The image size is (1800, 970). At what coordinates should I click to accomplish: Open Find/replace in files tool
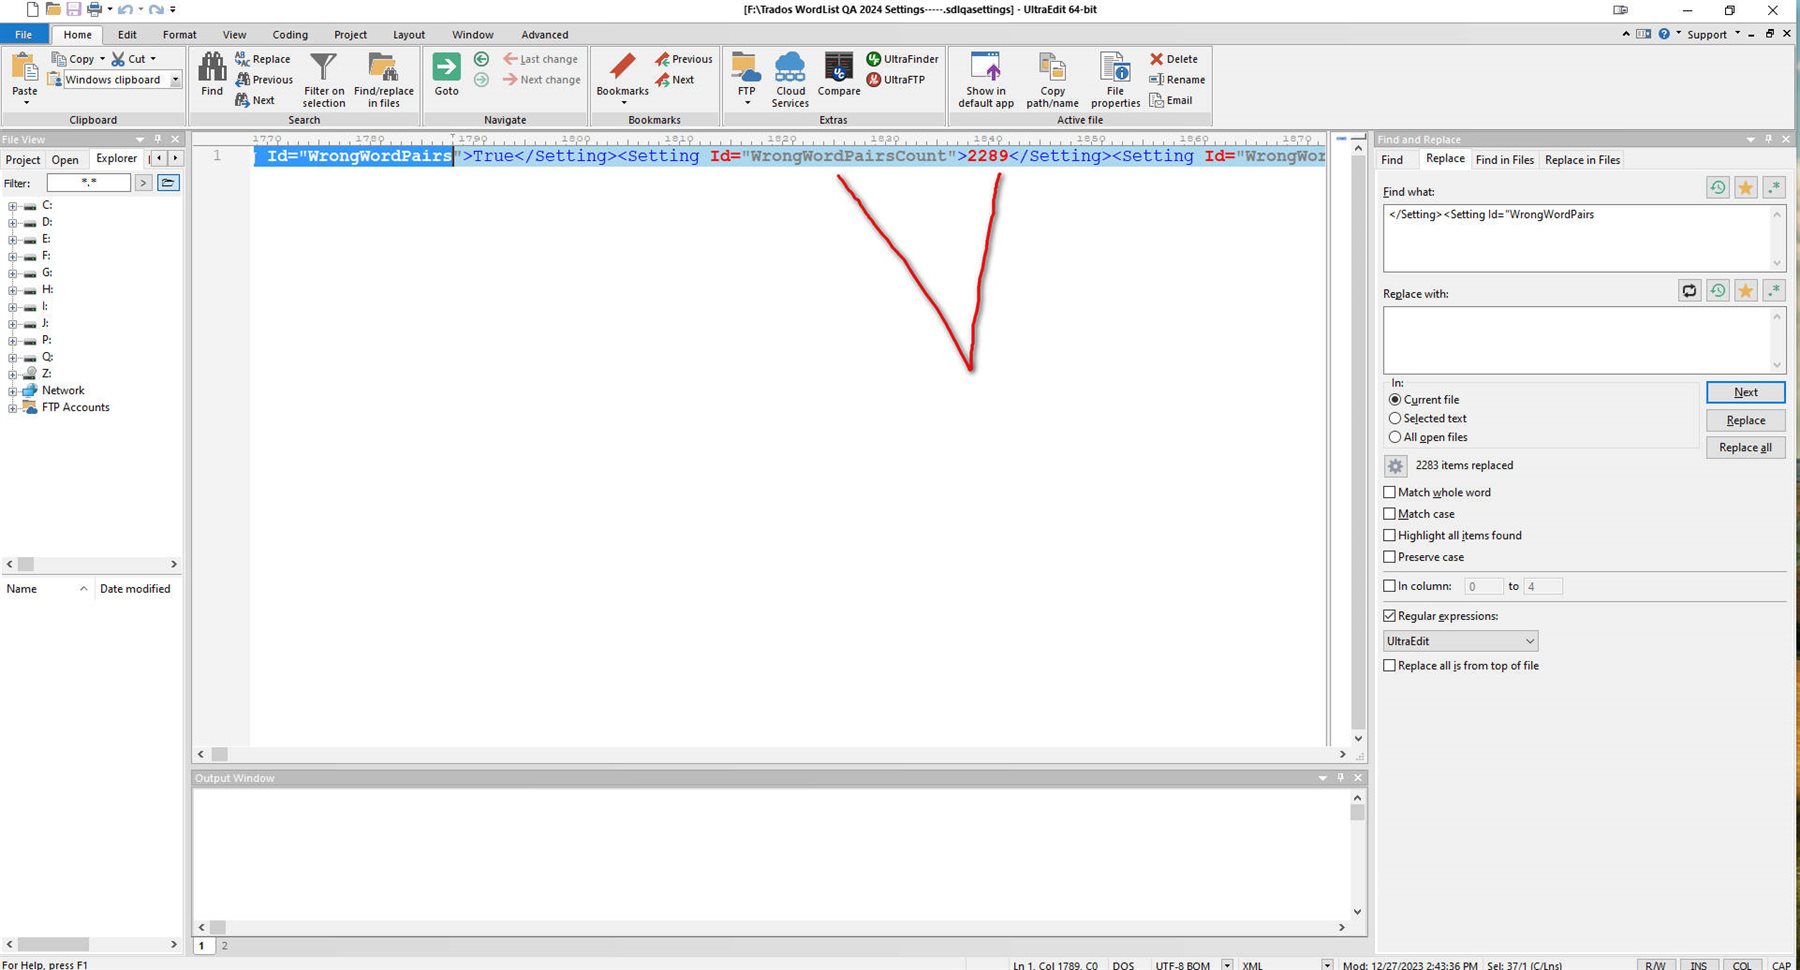pyautogui.click(x=384, y=80)
